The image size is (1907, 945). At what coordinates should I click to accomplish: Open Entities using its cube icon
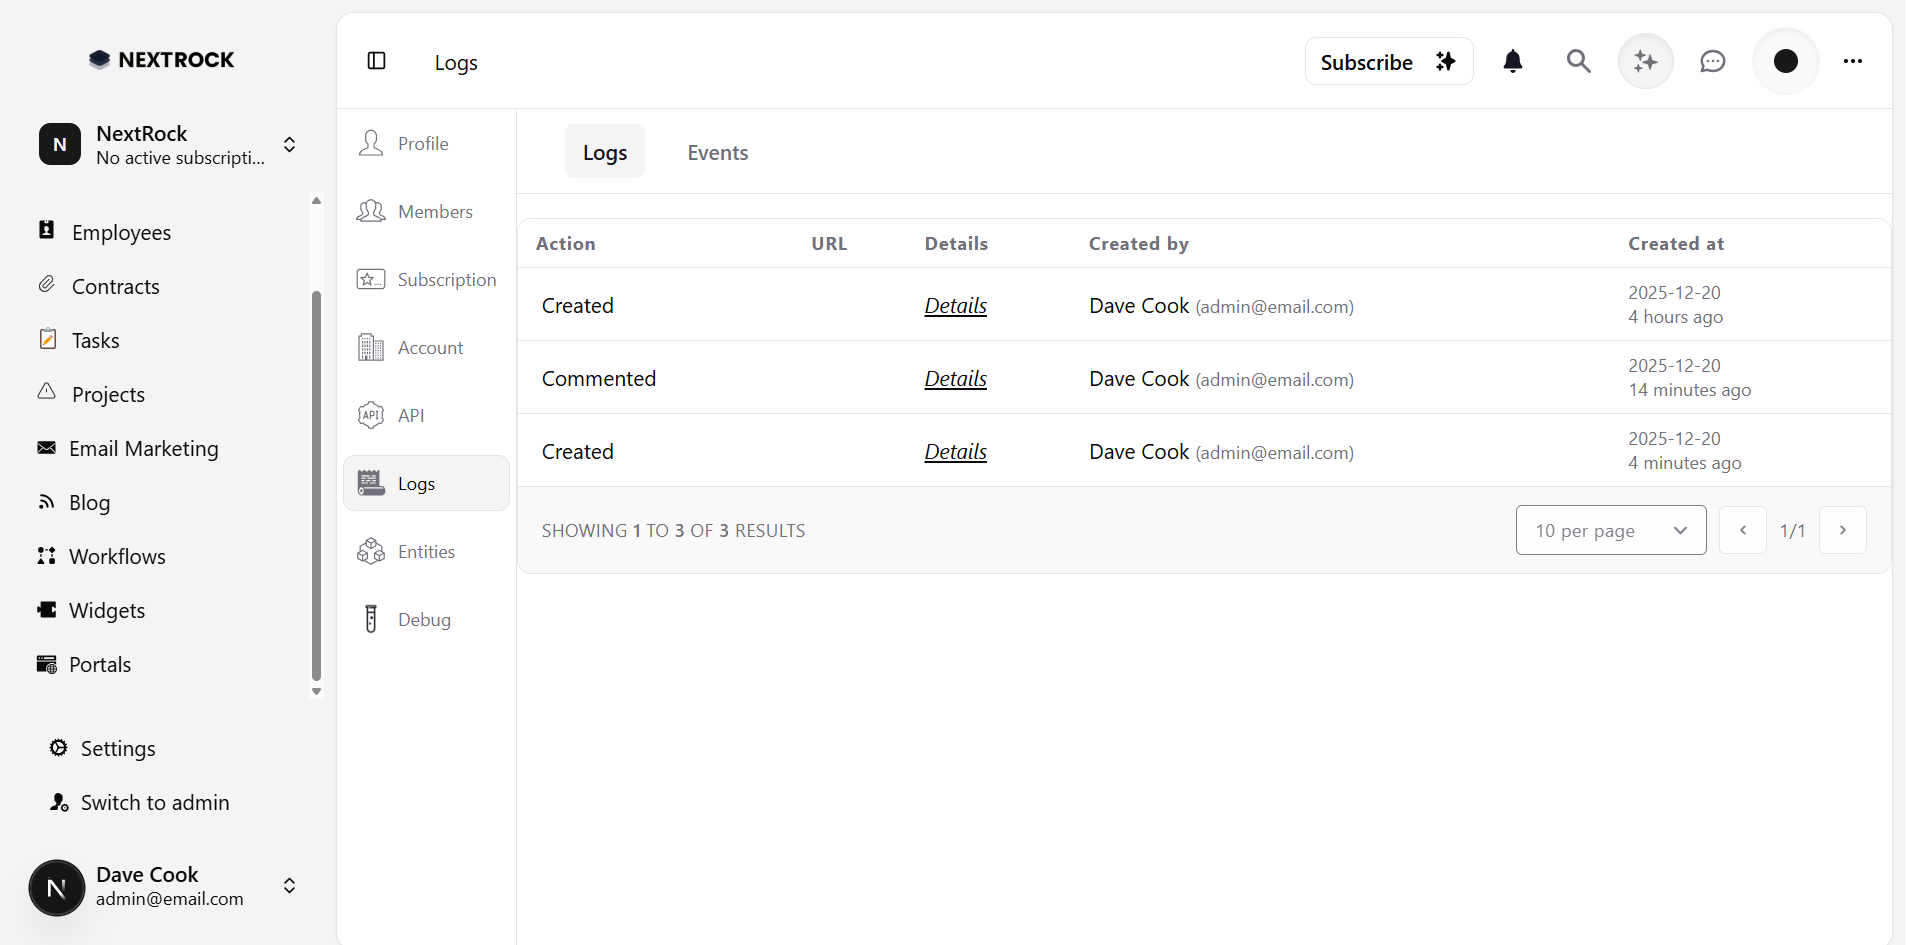(370, 550)
